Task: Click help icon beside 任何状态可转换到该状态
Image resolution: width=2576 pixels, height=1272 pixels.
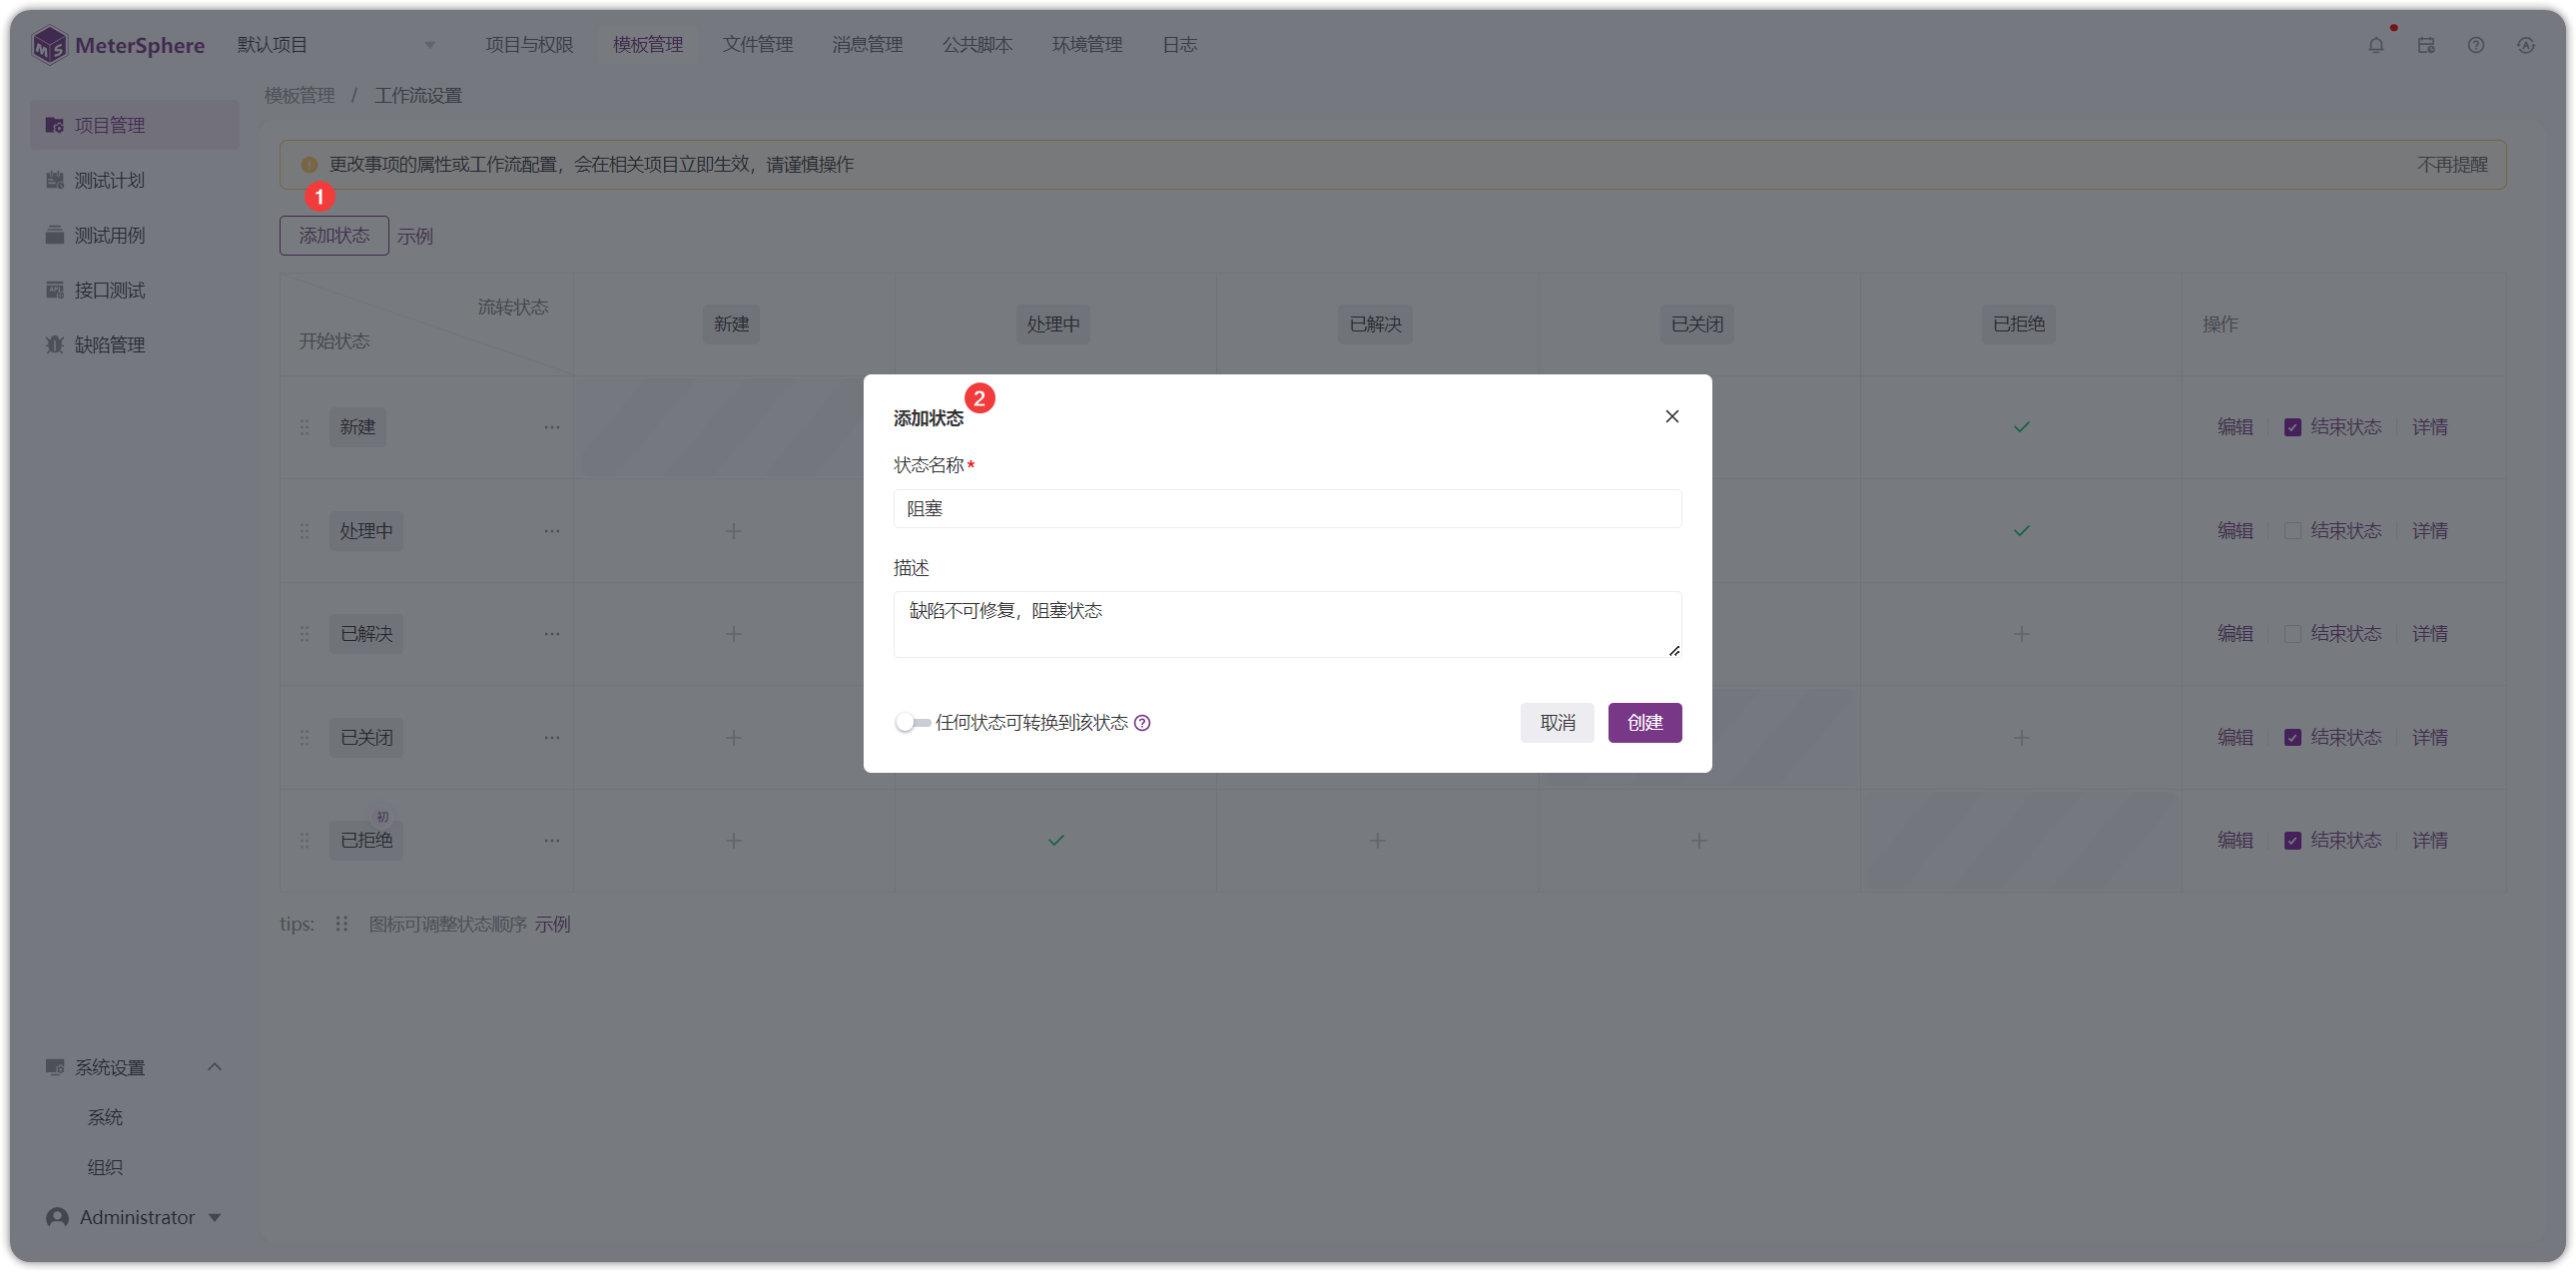Action: click(1142, 723)
